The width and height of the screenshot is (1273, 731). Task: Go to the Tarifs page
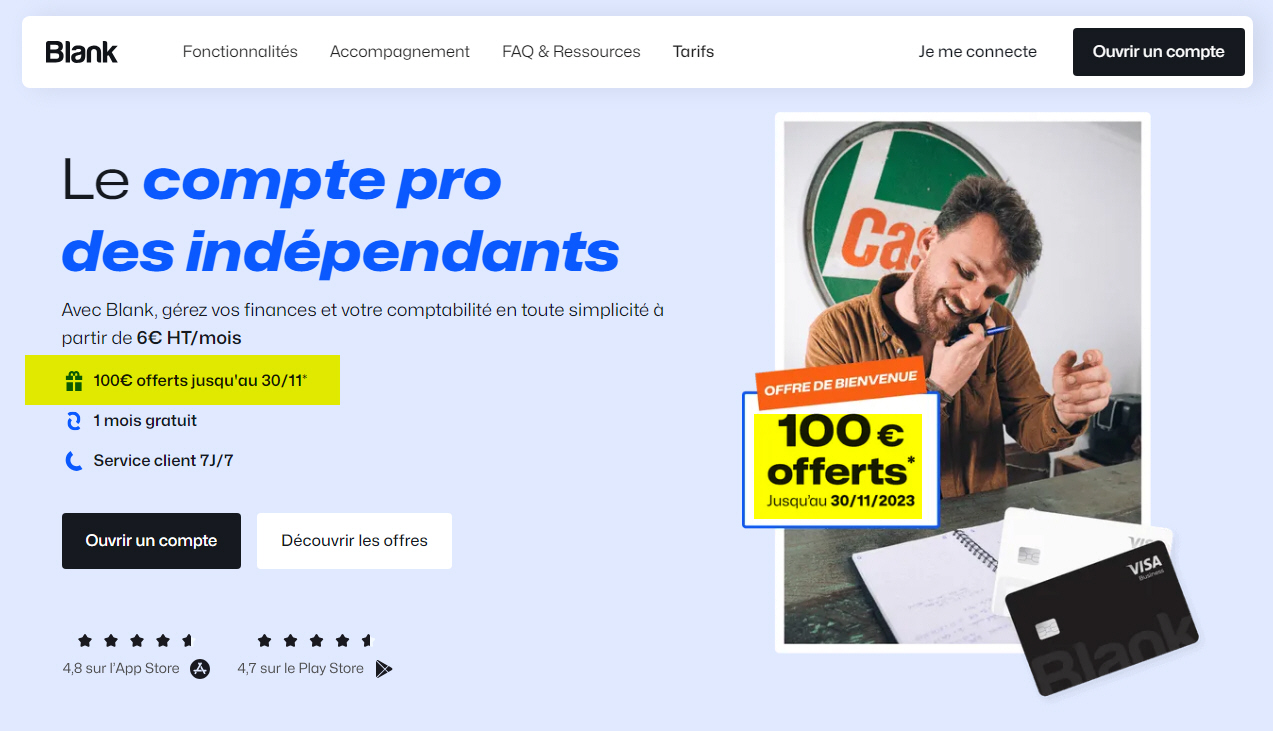(x=693, y=52)
